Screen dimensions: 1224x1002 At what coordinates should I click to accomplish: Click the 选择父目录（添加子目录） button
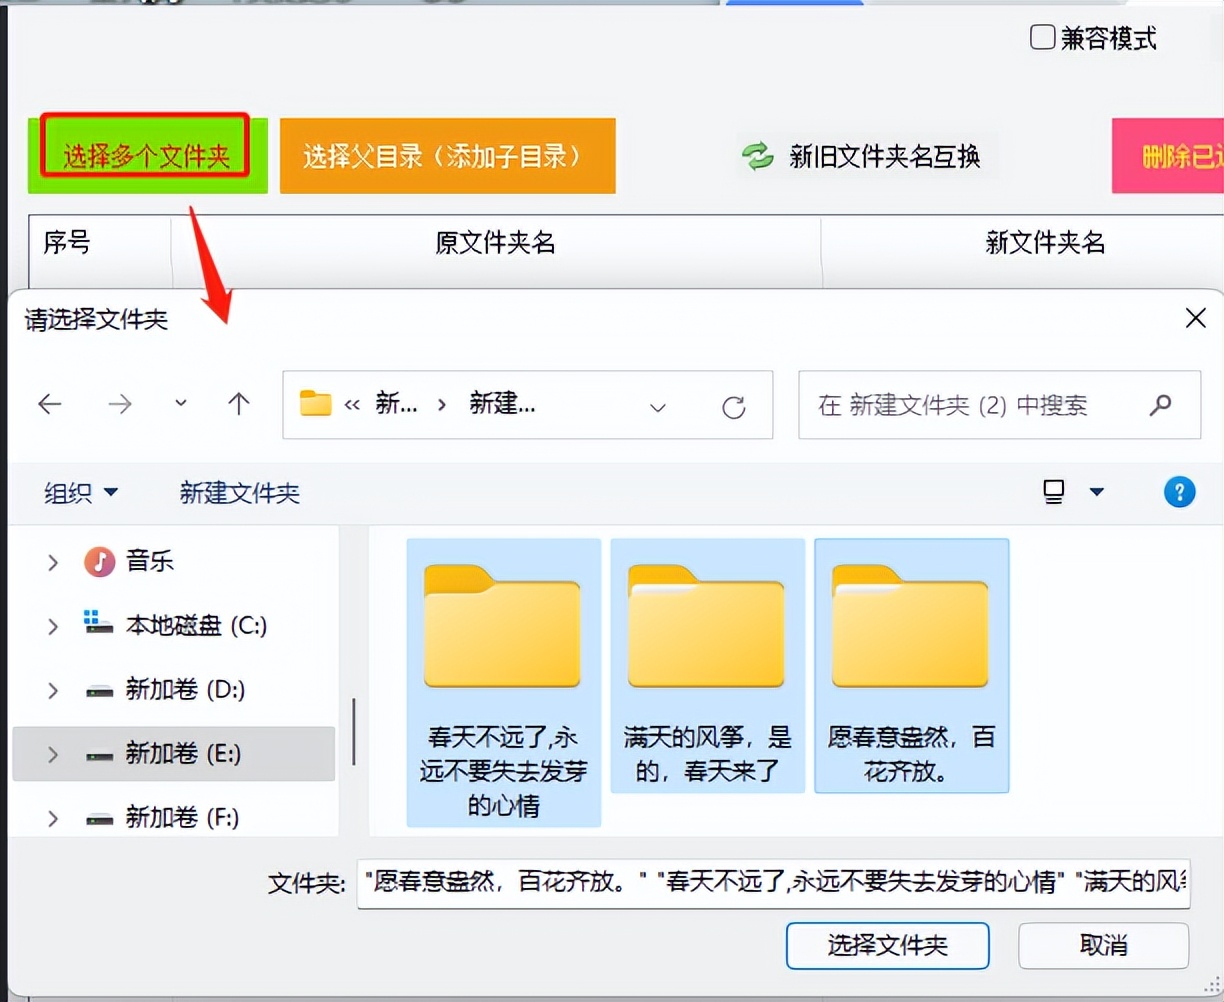click(448, 156)
